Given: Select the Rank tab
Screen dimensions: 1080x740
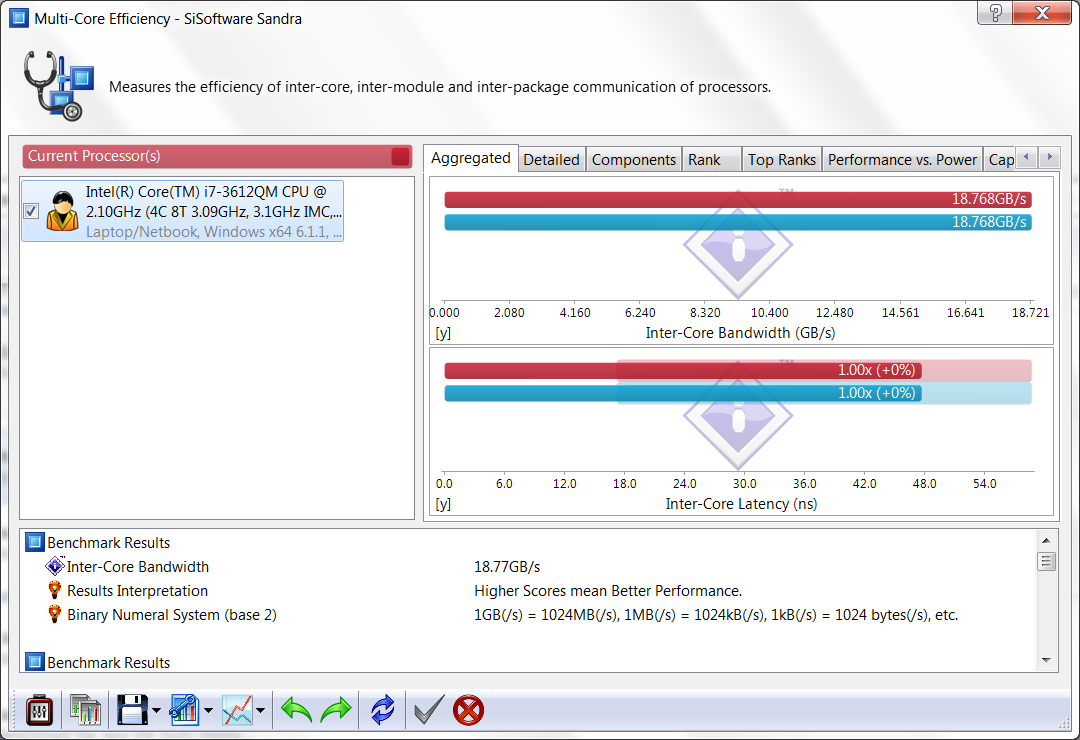Looking at the screenshot, I should (x=712, y=160).
